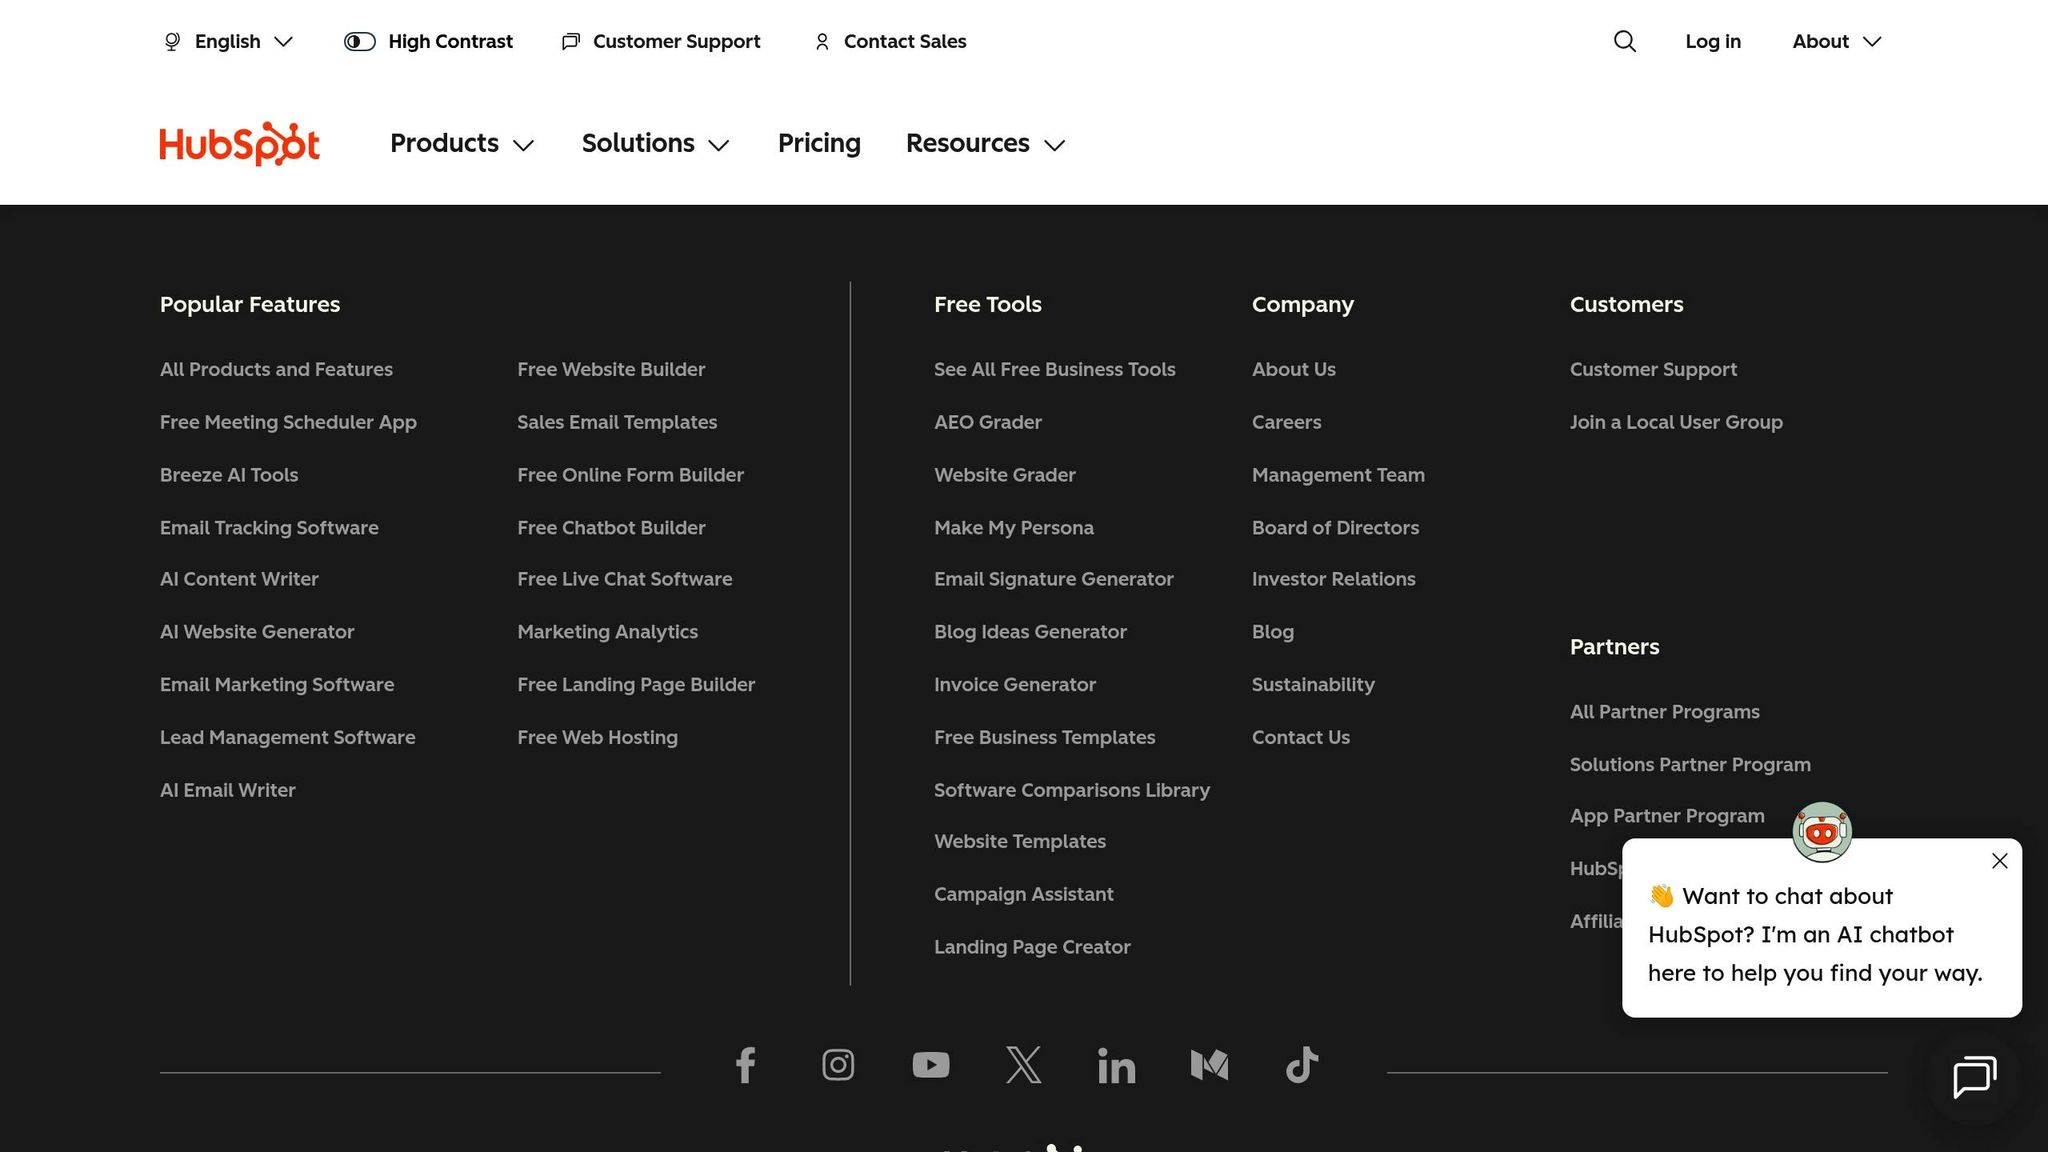Expand the English language dropdown
The image size is (2048, 1152).
click(228, 41)
